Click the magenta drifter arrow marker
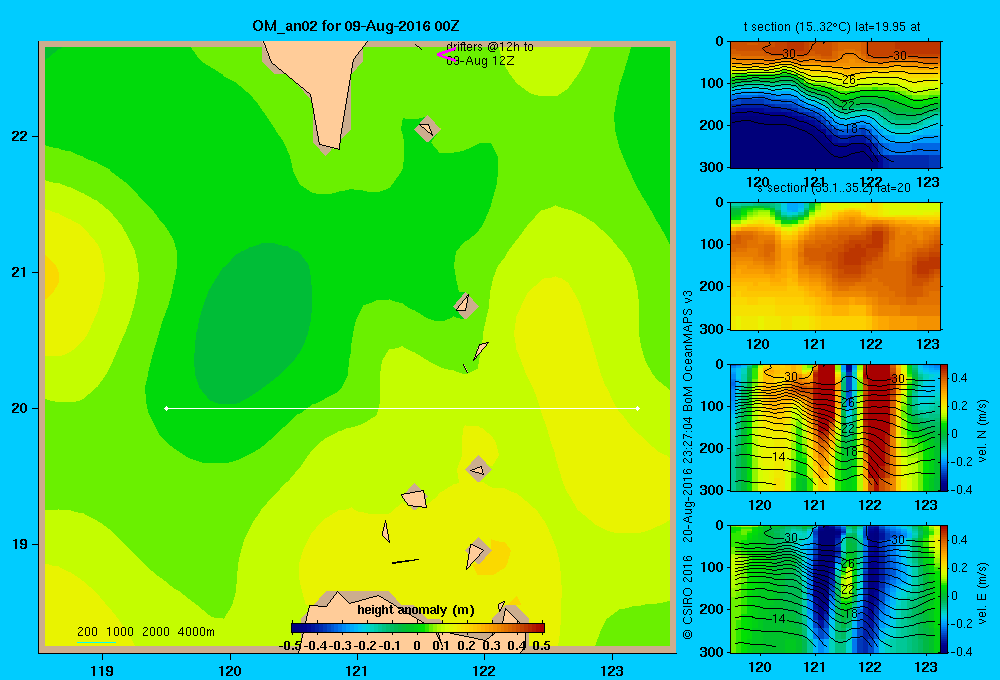This screenshot has width=1000, height=680. tap(446, 54)
